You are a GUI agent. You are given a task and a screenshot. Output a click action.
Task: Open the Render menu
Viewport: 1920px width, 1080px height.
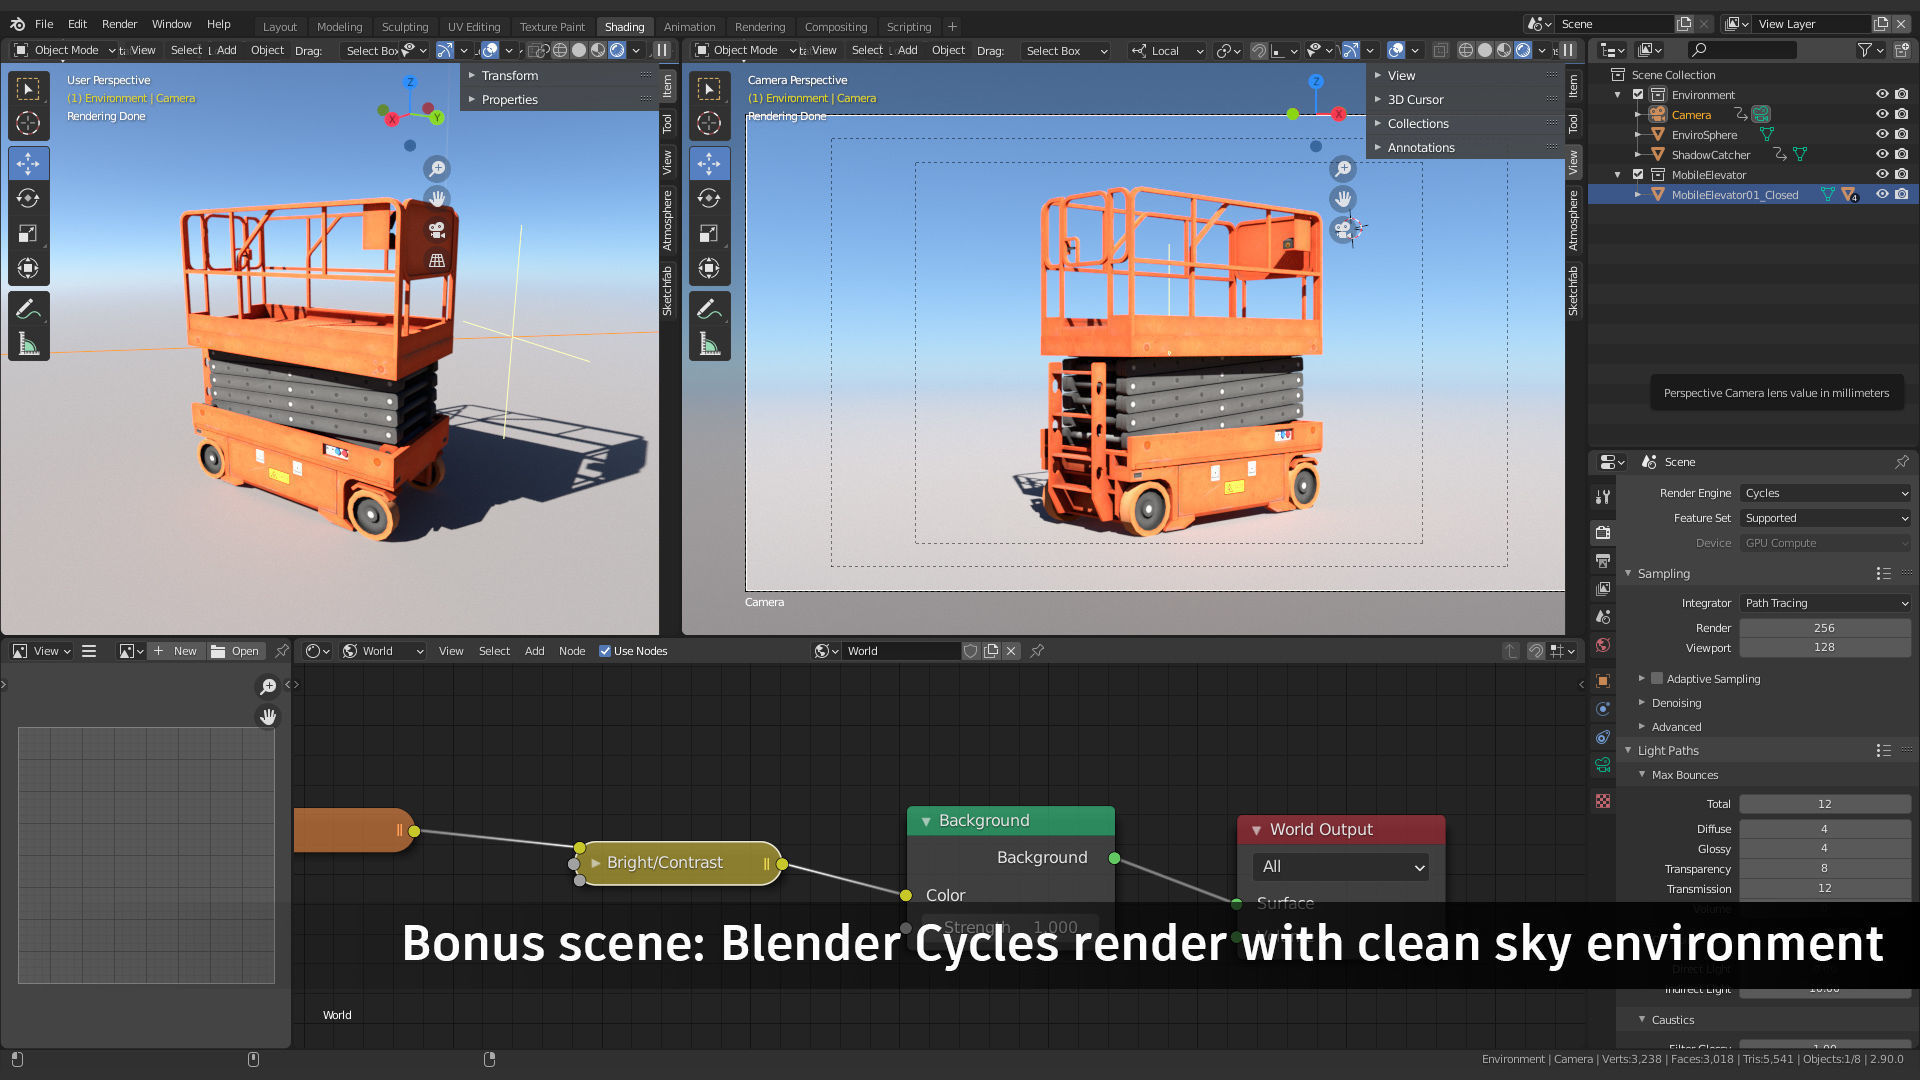pyautogui.click(x=119, y=24)
